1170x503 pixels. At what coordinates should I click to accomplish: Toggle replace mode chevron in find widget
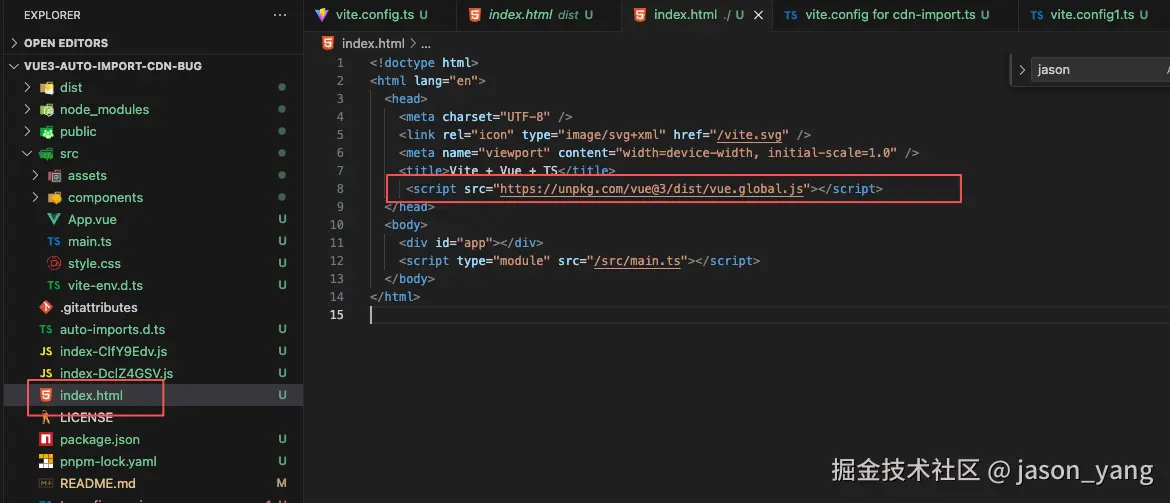tap(1022, 70)
